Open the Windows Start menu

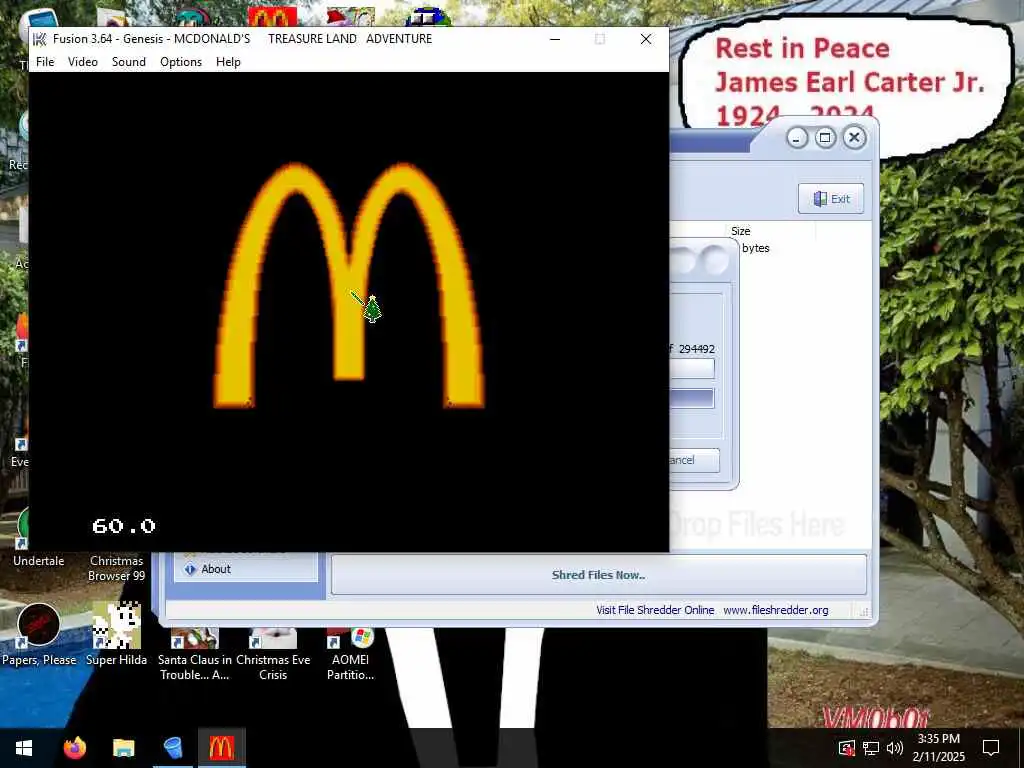coord(24,748)
